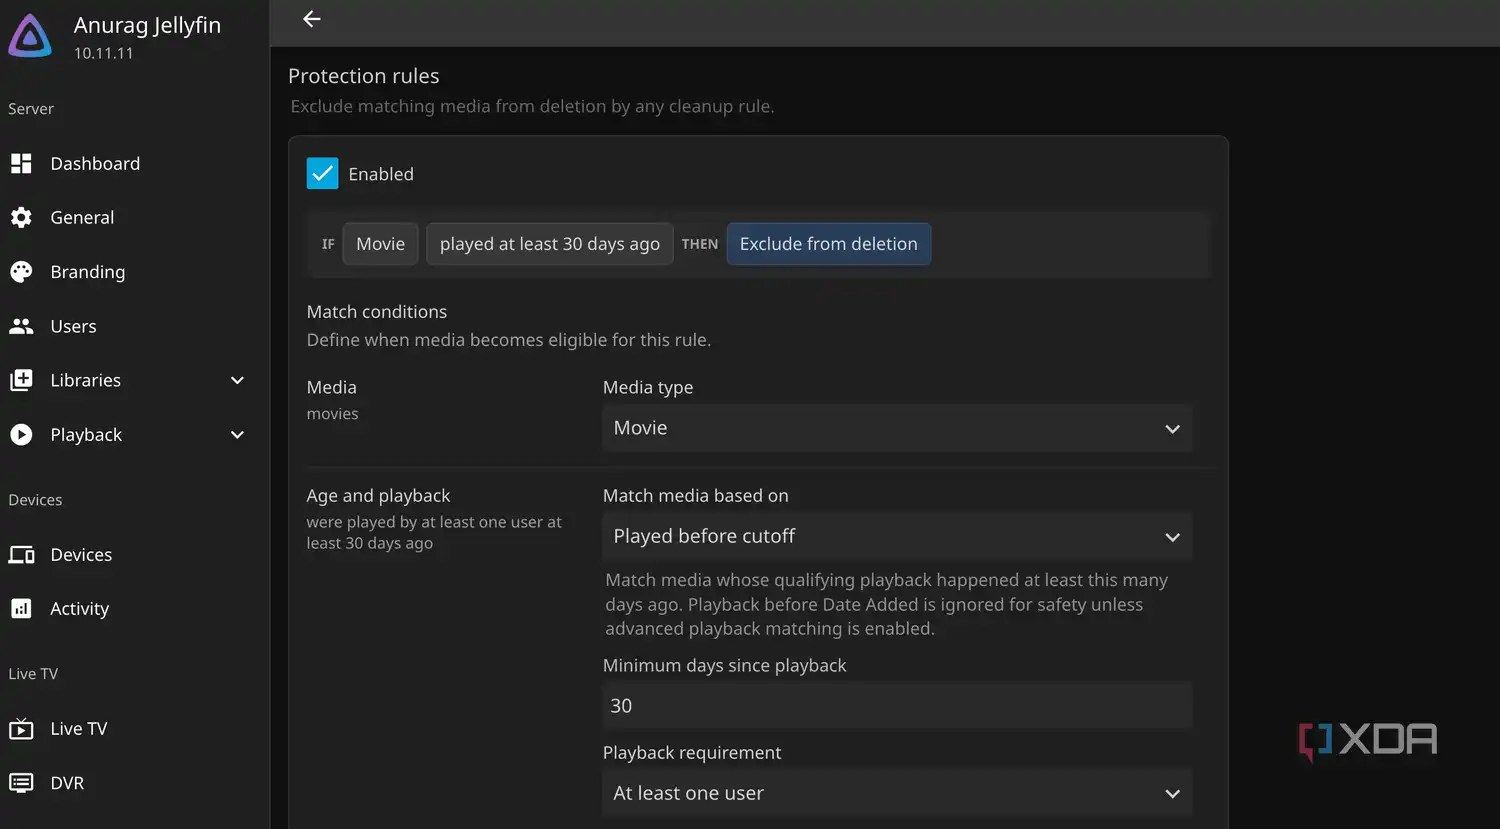The height and width of the screenshot is (829, 1500).
Task: Expand the Playback sidebar section
Action: click(x=237, y=435)
